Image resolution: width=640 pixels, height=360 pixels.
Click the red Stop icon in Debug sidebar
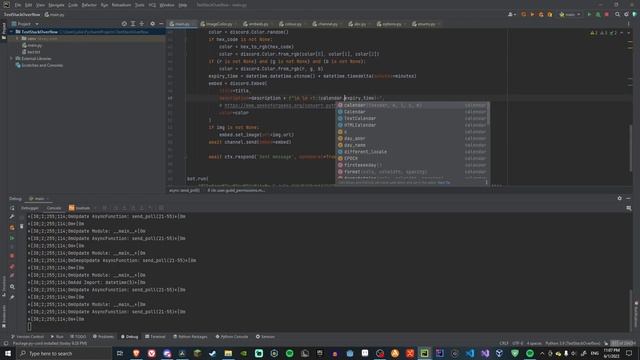(x=12, y=256)
